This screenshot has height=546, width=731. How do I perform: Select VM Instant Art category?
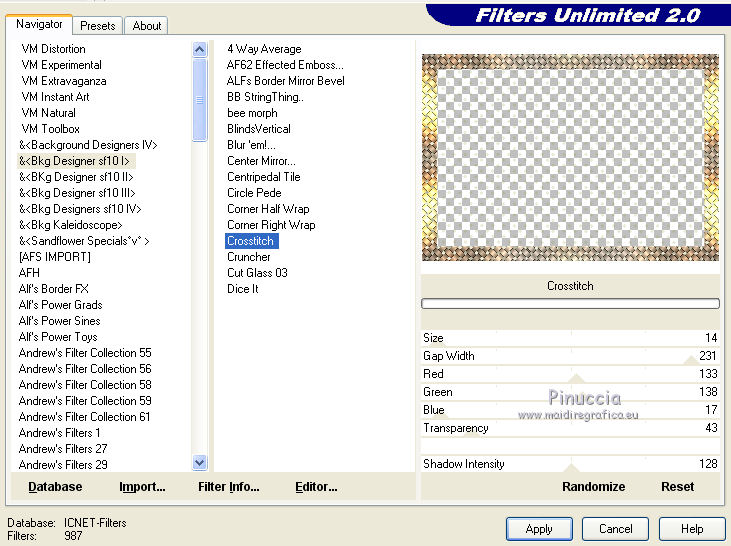(55, 97)
